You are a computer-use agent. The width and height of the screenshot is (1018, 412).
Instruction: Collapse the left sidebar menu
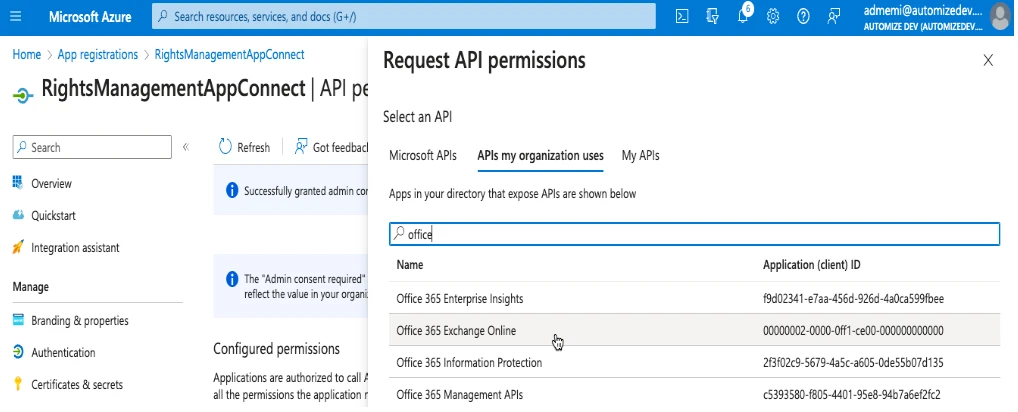(x=185, y=147)
